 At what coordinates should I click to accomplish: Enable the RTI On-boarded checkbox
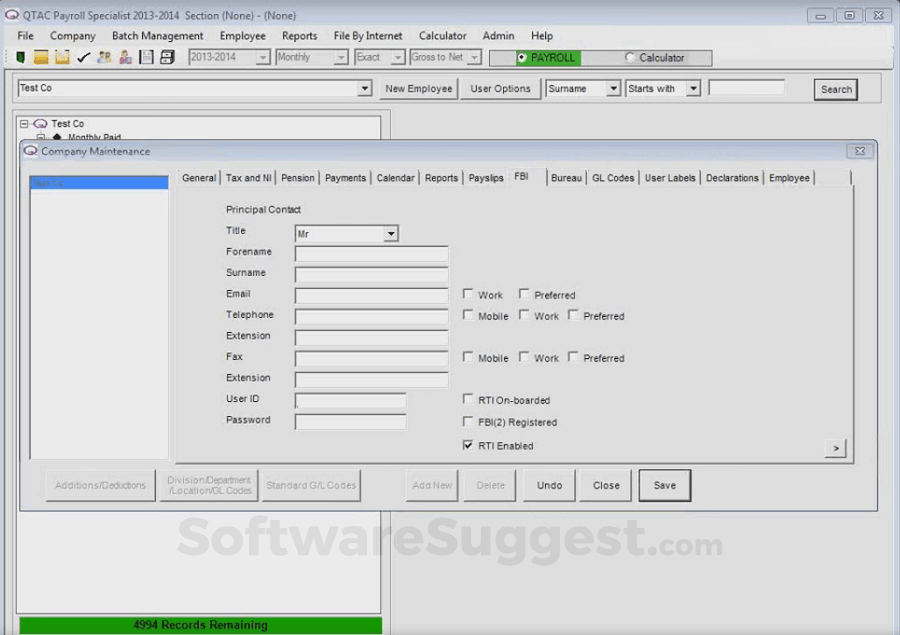click(468, 399)
